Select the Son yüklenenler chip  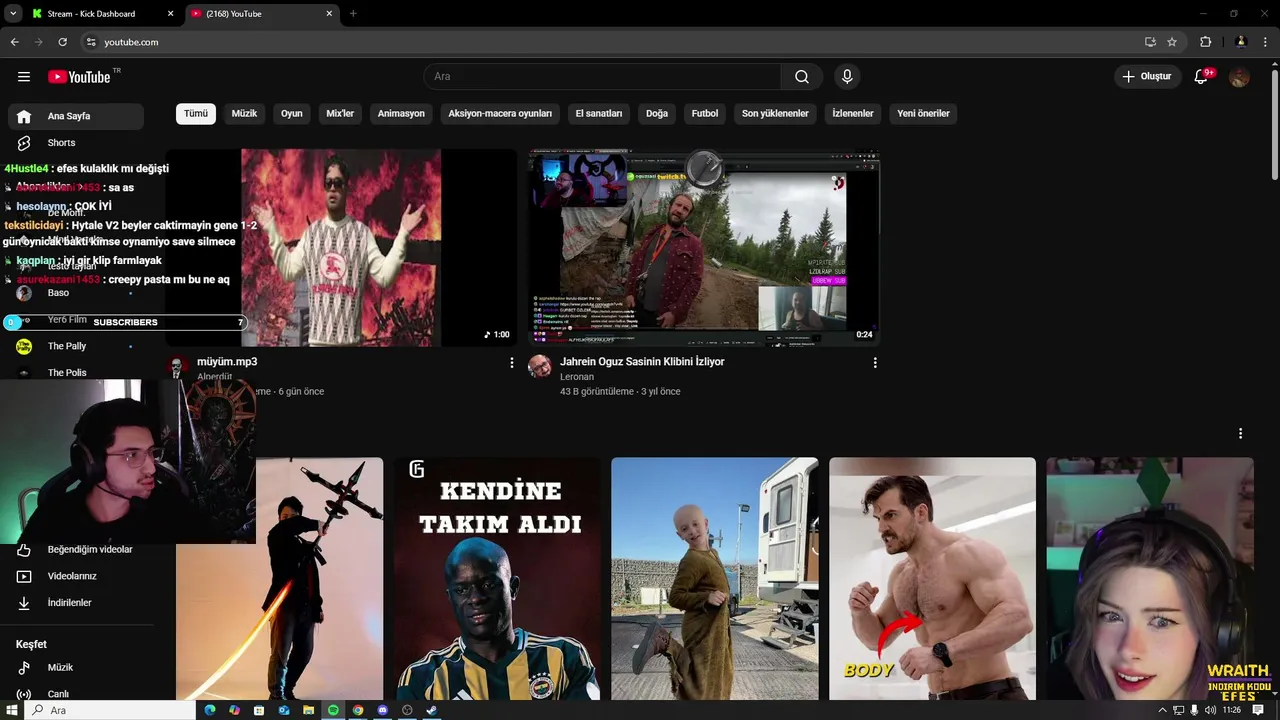(775, 113)
